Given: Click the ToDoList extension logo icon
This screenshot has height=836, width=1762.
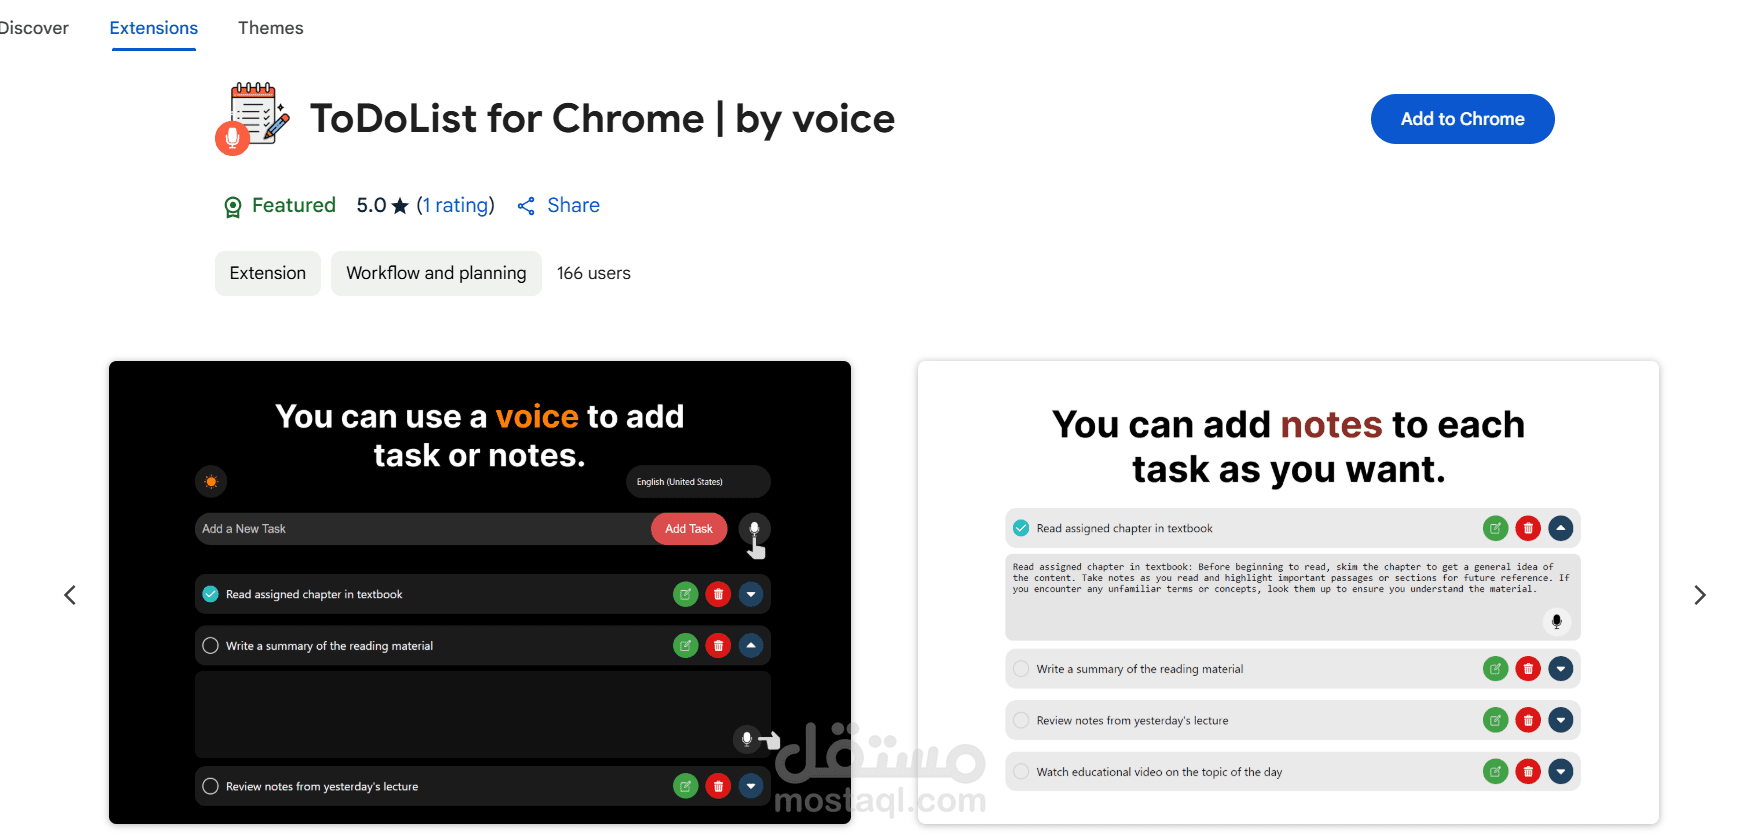Looking at the screenshot, I should (253, 119).
